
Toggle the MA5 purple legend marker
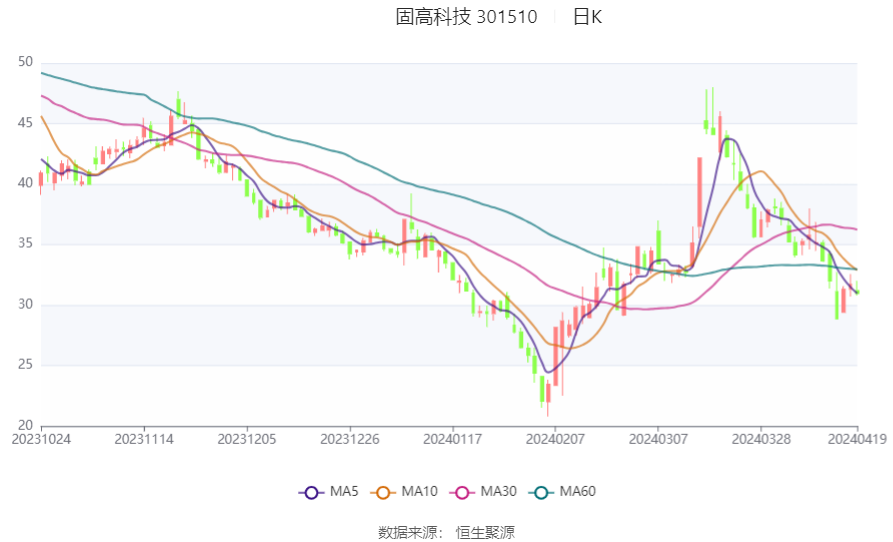tap(311, 492)
